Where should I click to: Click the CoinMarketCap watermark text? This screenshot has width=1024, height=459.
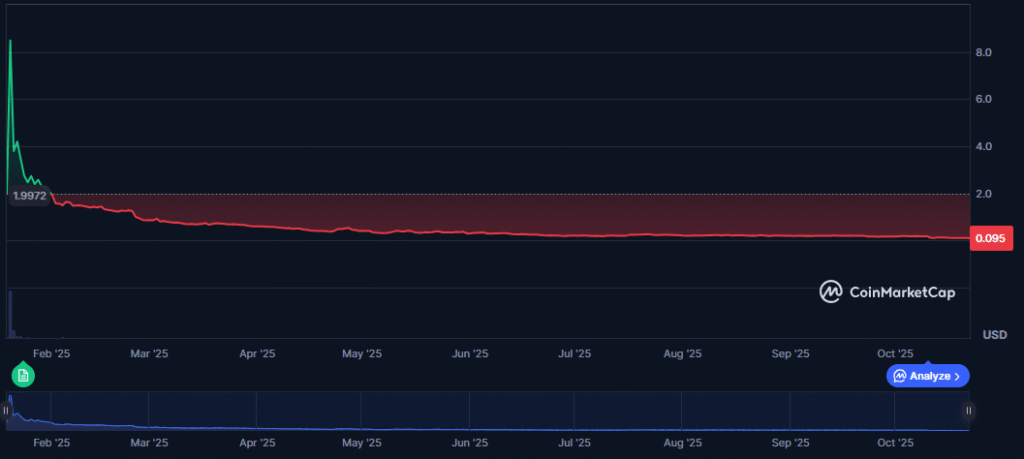901,293
